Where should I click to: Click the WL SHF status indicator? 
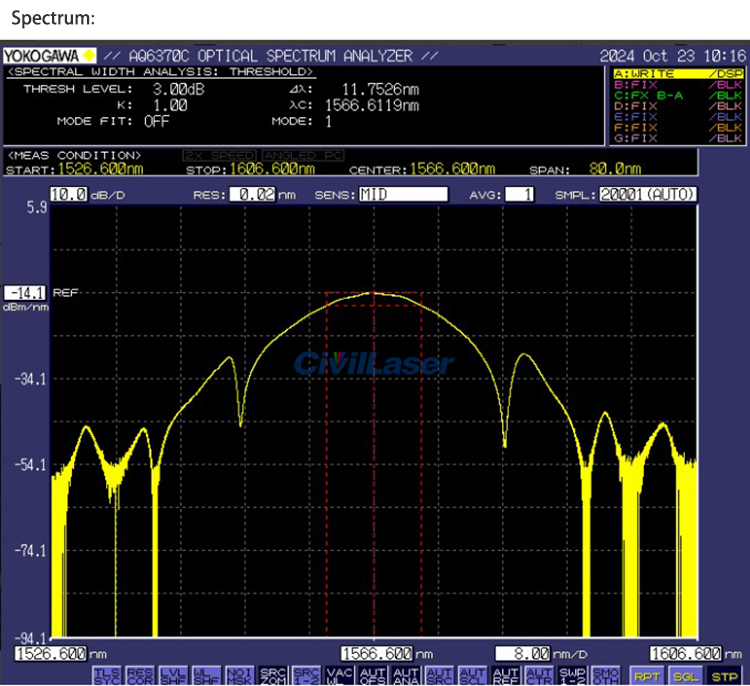click(206, 675)
